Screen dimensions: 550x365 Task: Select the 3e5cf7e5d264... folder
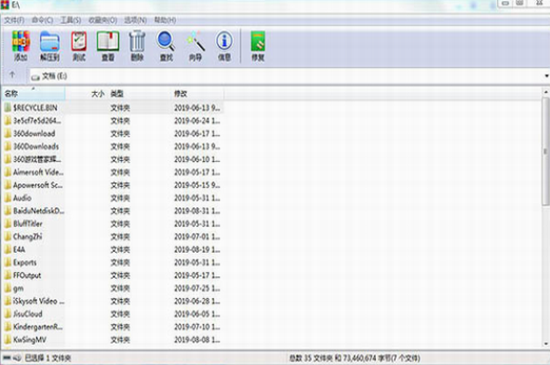37,121
